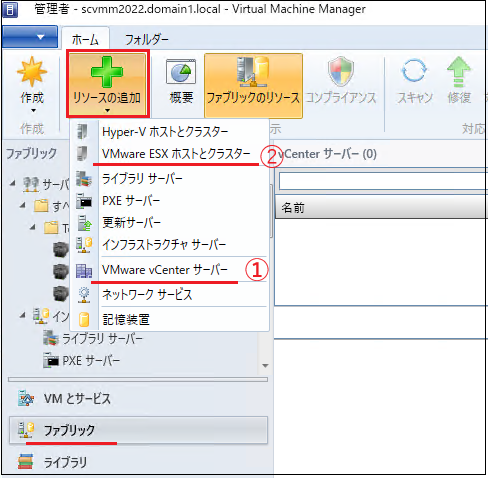Collapse the サーバー tree node arrow

[x=13, y=183]
